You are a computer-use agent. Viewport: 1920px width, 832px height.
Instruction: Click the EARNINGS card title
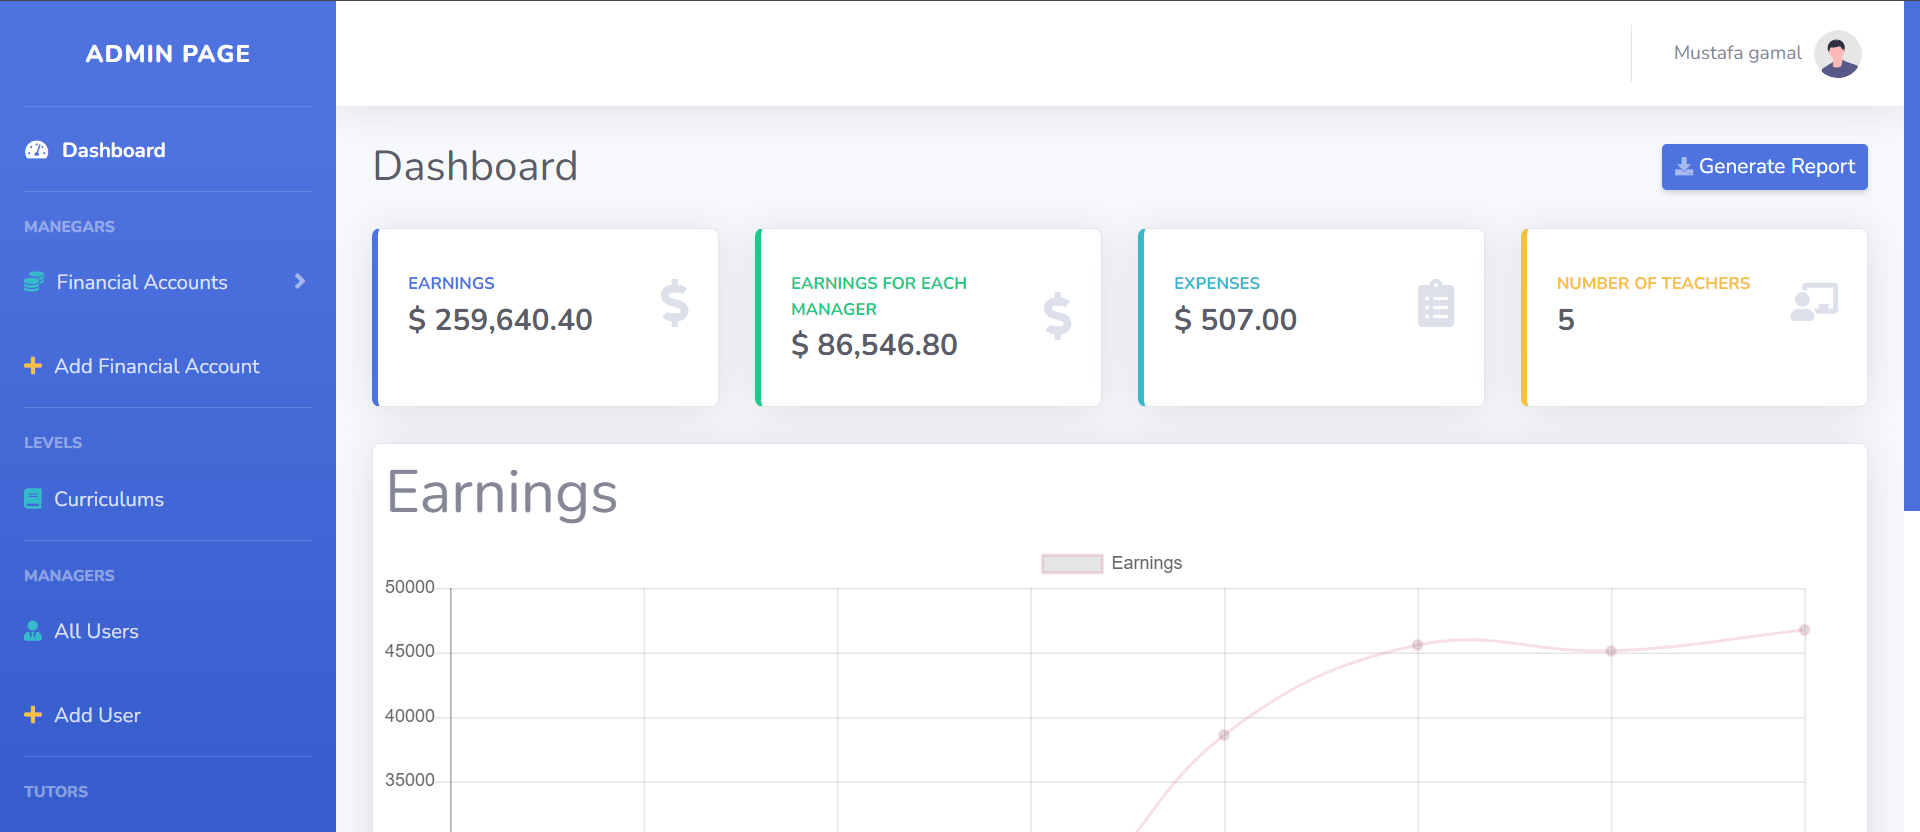click(x=451, y=283)
